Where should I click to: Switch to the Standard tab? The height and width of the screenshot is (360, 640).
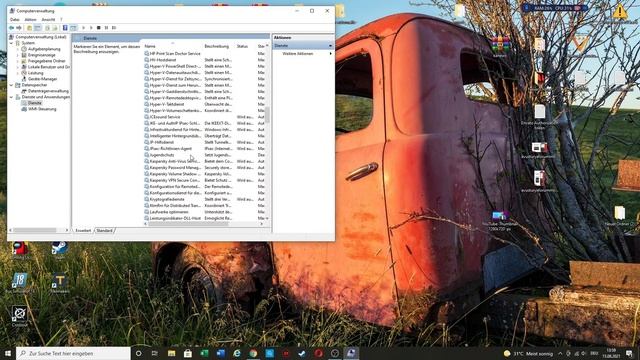104,231
